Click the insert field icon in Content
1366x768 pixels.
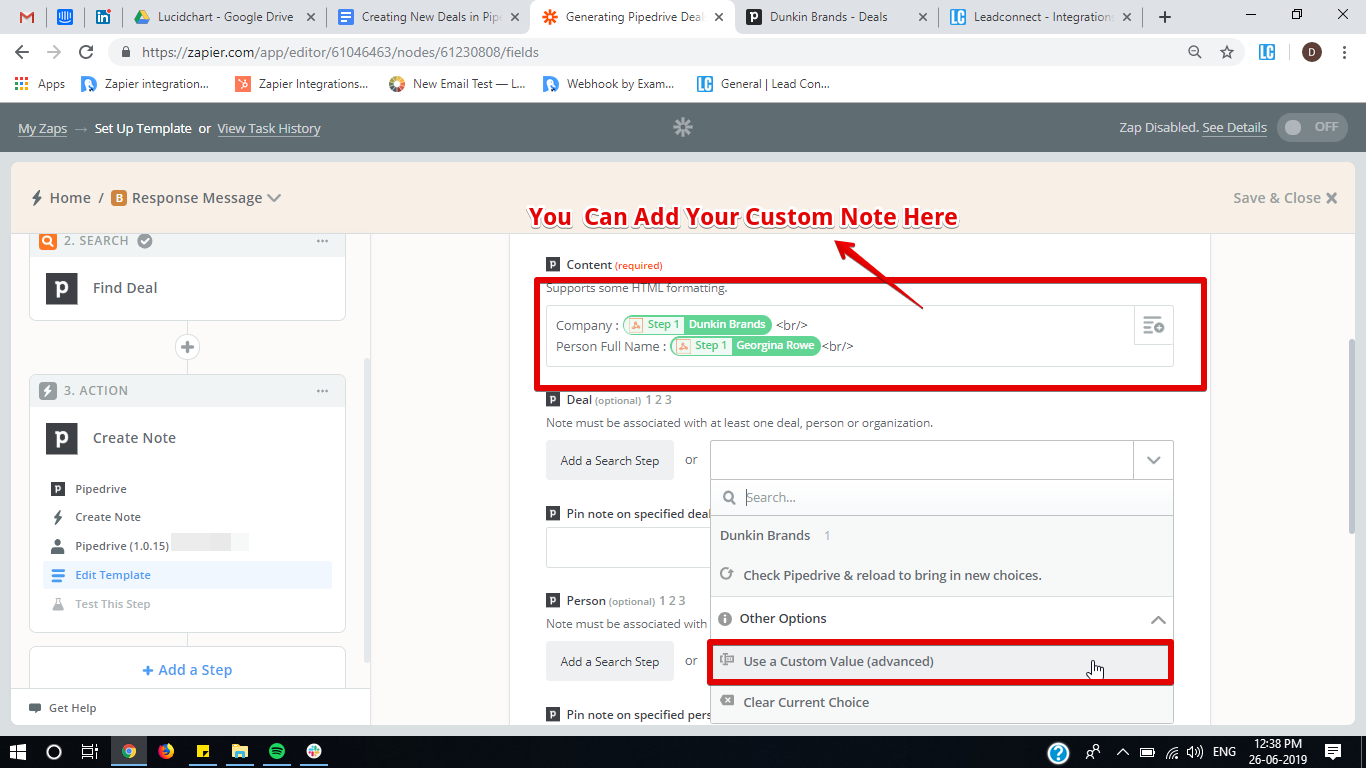(x=1153, y=325)
